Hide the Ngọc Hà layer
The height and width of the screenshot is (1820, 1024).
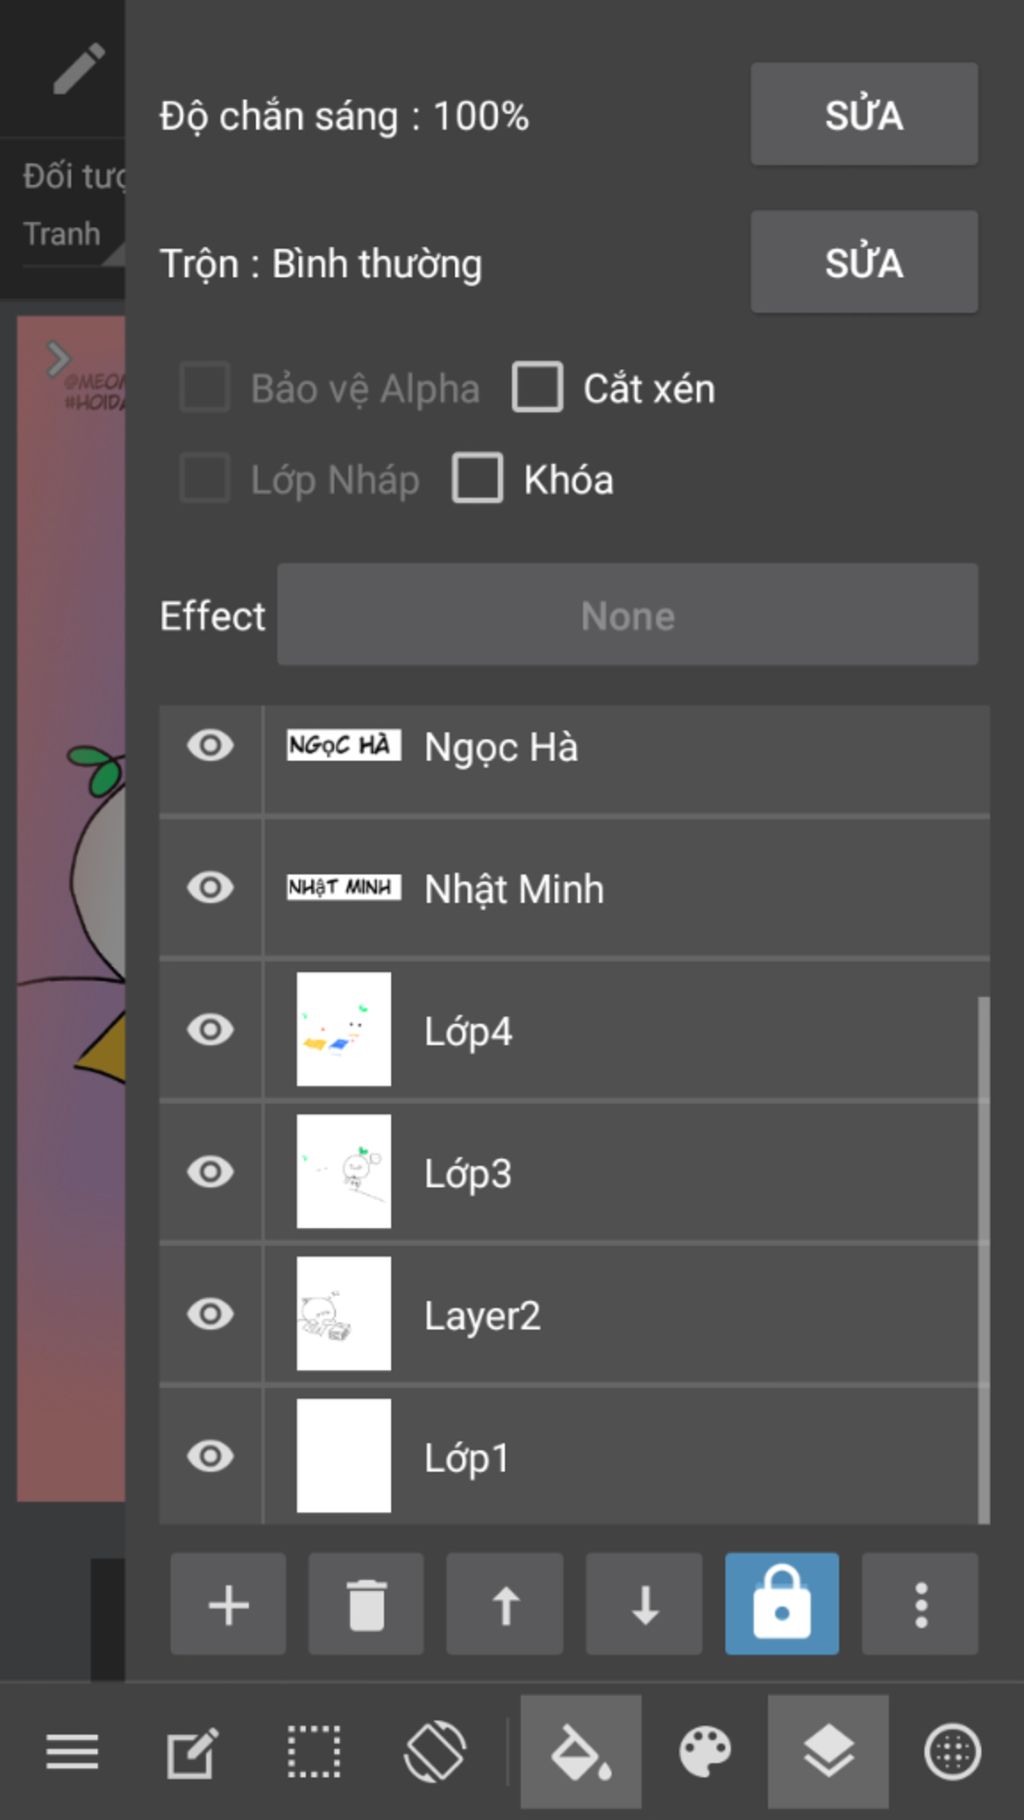tap(210, 746)
